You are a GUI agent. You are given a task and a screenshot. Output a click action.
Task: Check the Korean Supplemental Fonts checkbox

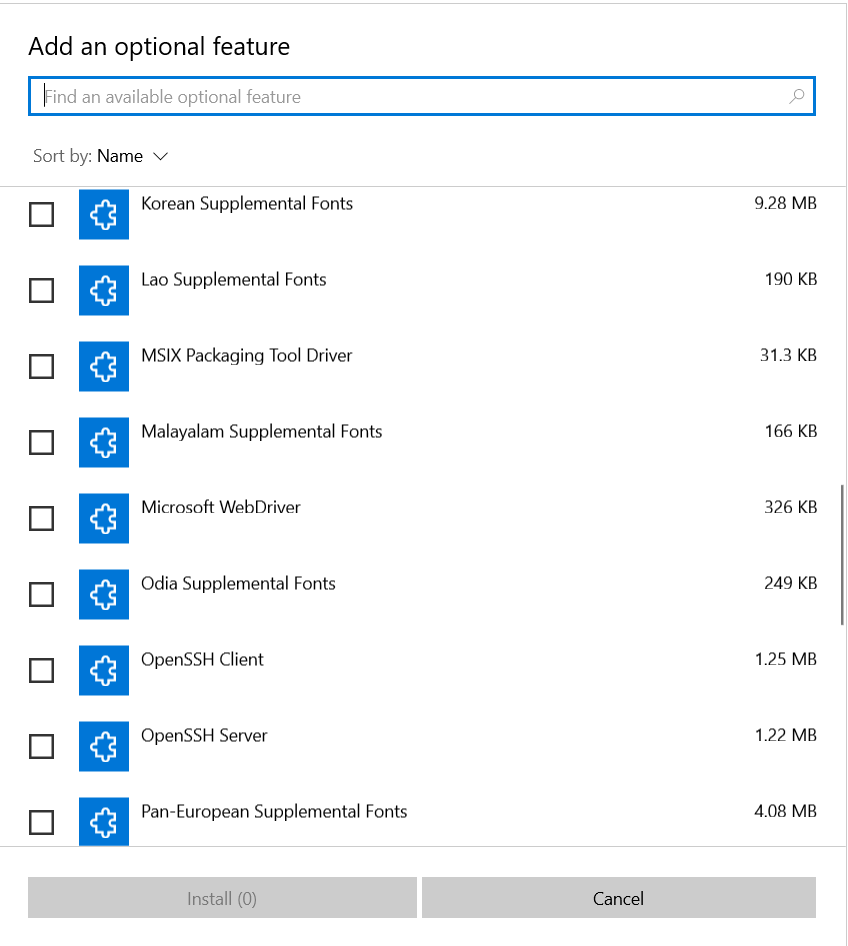click(42, 214)
